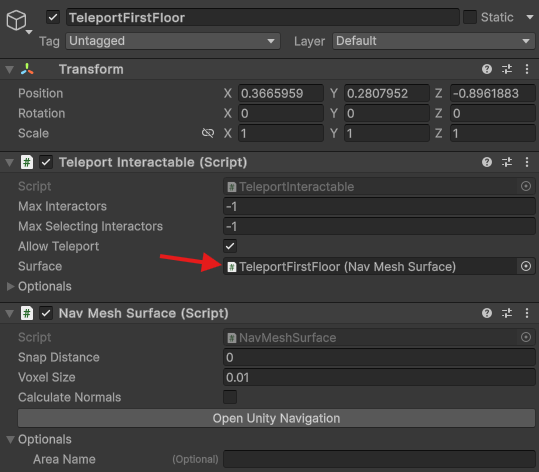Pick an object for the Surface field
Viewport: 539px width, 472px height.
pyautogui.click(x=526, y=266)
